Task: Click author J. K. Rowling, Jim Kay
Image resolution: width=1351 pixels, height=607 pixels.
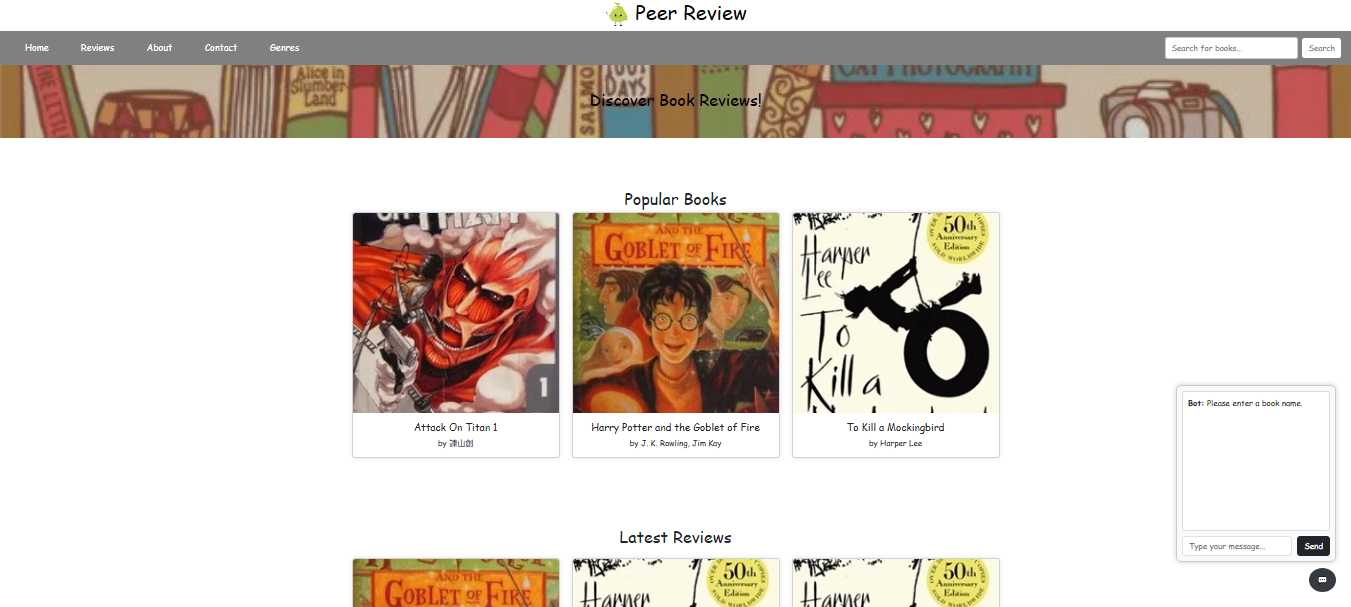Action: (x=676, y=443)
